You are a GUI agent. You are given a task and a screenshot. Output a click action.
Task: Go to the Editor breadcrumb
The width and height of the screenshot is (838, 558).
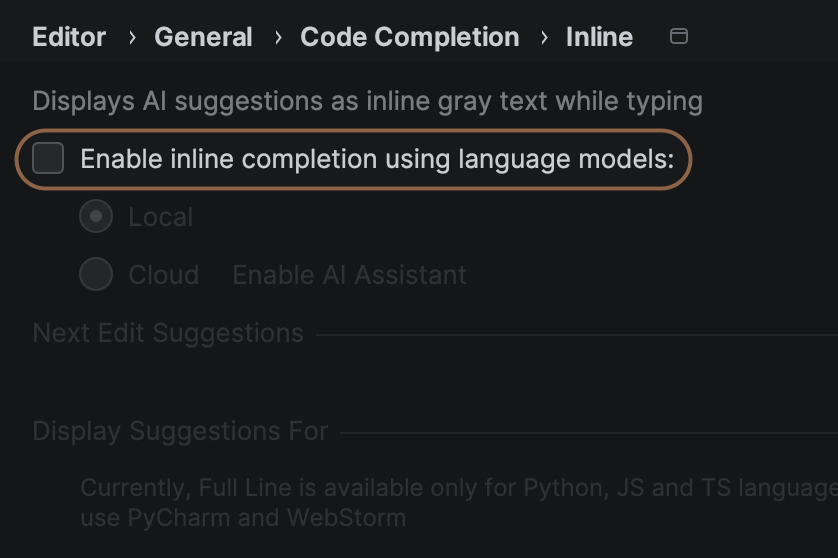pyautogui.click(x=69, y=37)
